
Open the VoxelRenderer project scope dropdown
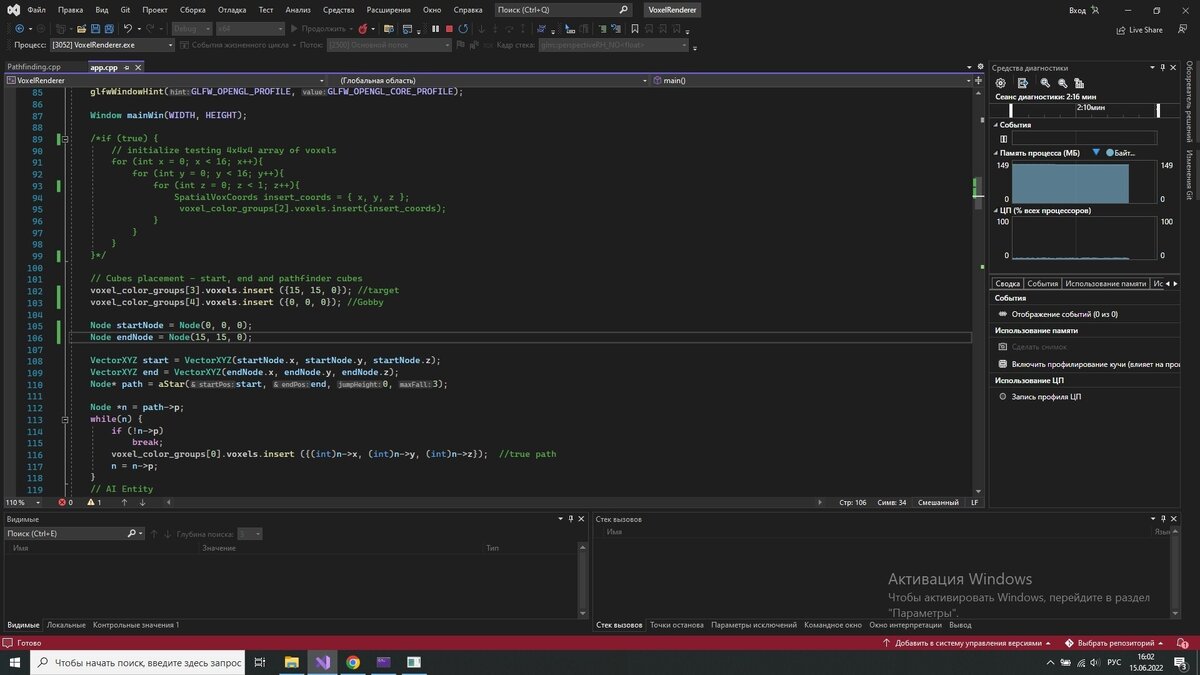tap(166, 80)
